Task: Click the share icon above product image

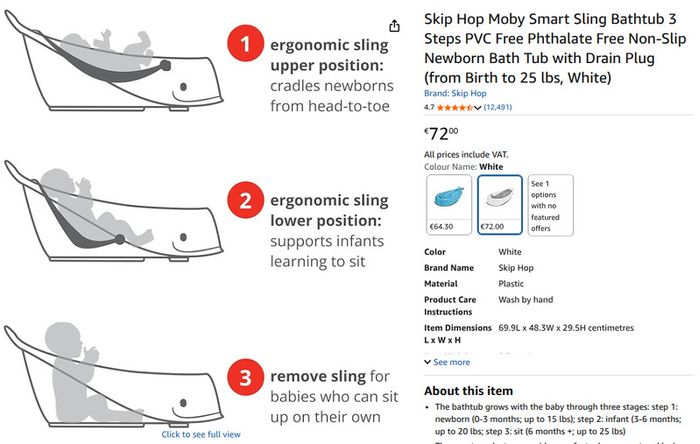Action: [394, 26]
